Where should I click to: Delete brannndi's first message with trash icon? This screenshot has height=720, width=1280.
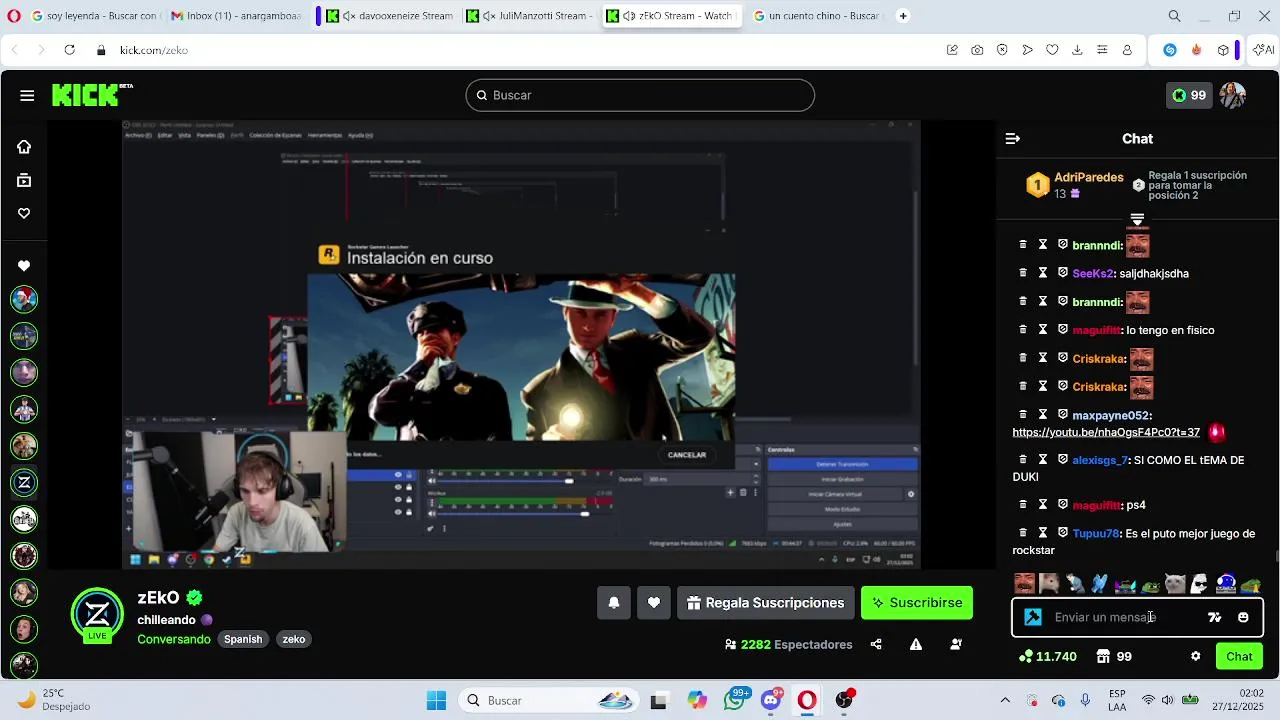tap(1023, 245)
